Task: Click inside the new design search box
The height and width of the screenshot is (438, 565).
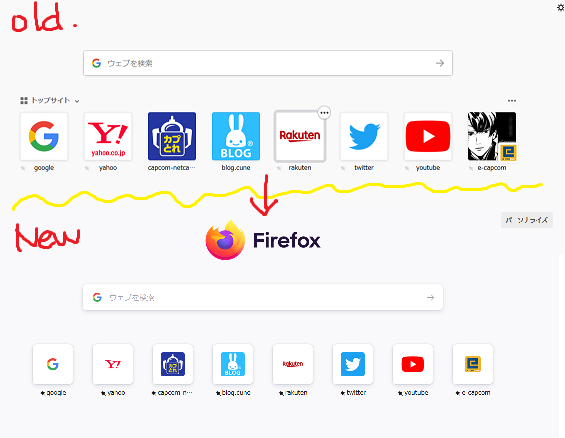Action: [263, 297]
